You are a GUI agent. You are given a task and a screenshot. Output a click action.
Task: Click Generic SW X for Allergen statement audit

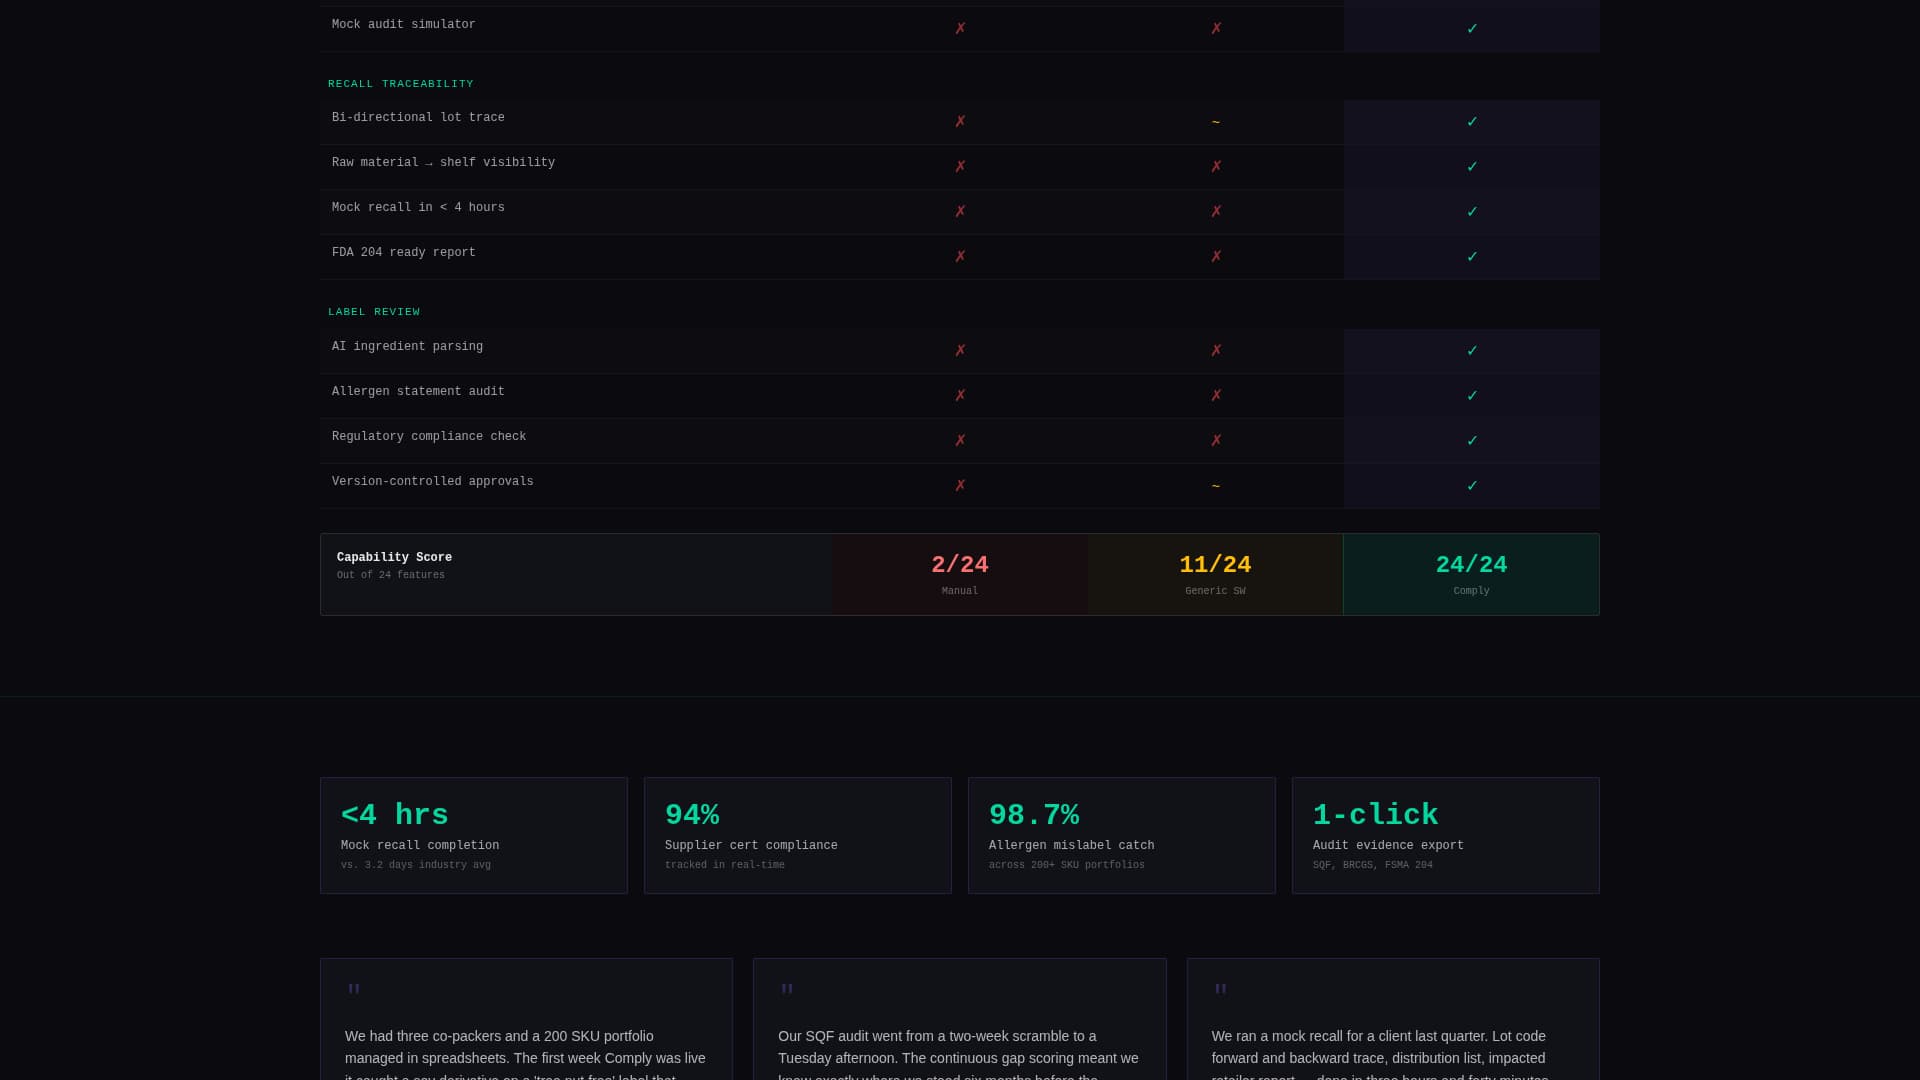point(1216,396)
